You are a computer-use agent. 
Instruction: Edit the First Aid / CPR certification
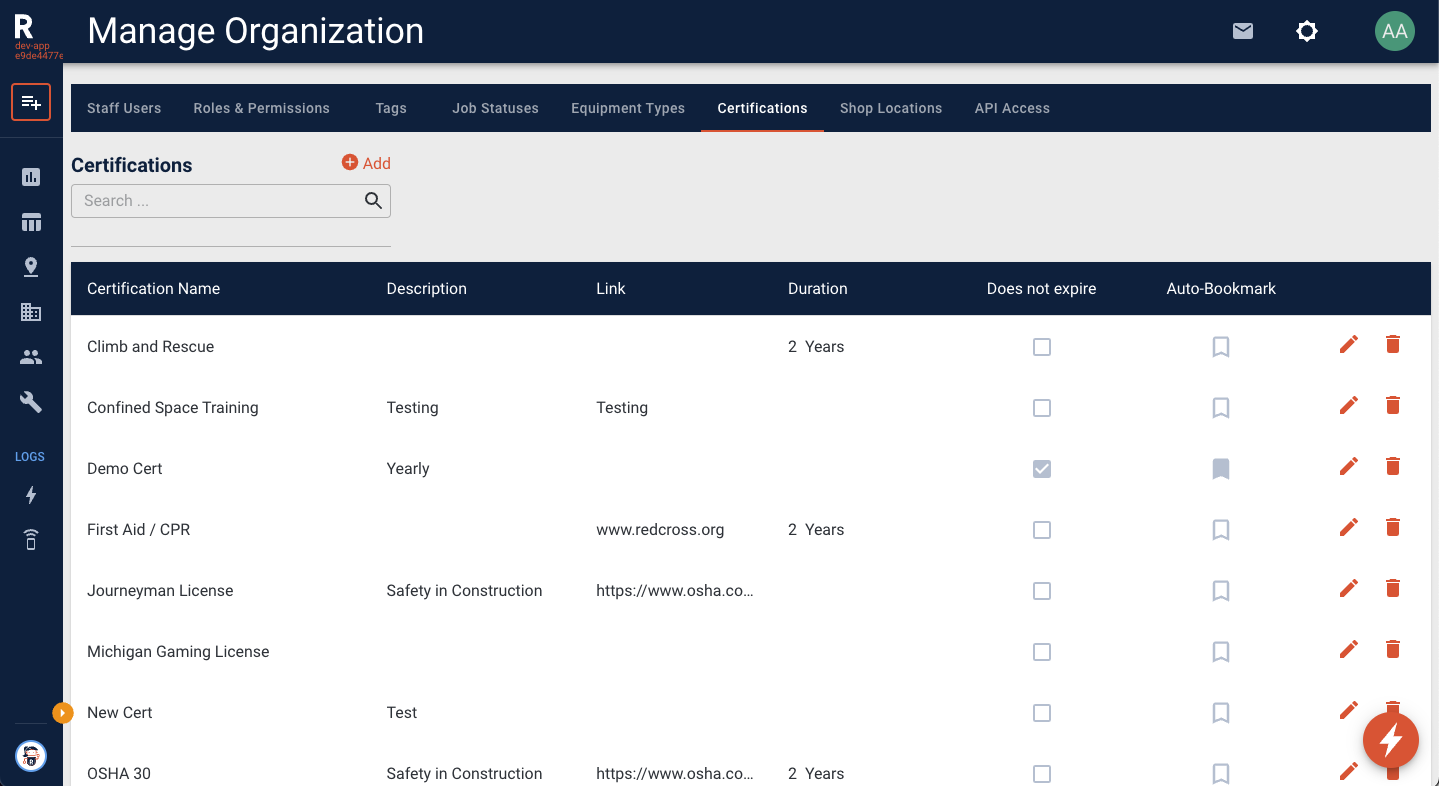click(x=1349, y=527)
